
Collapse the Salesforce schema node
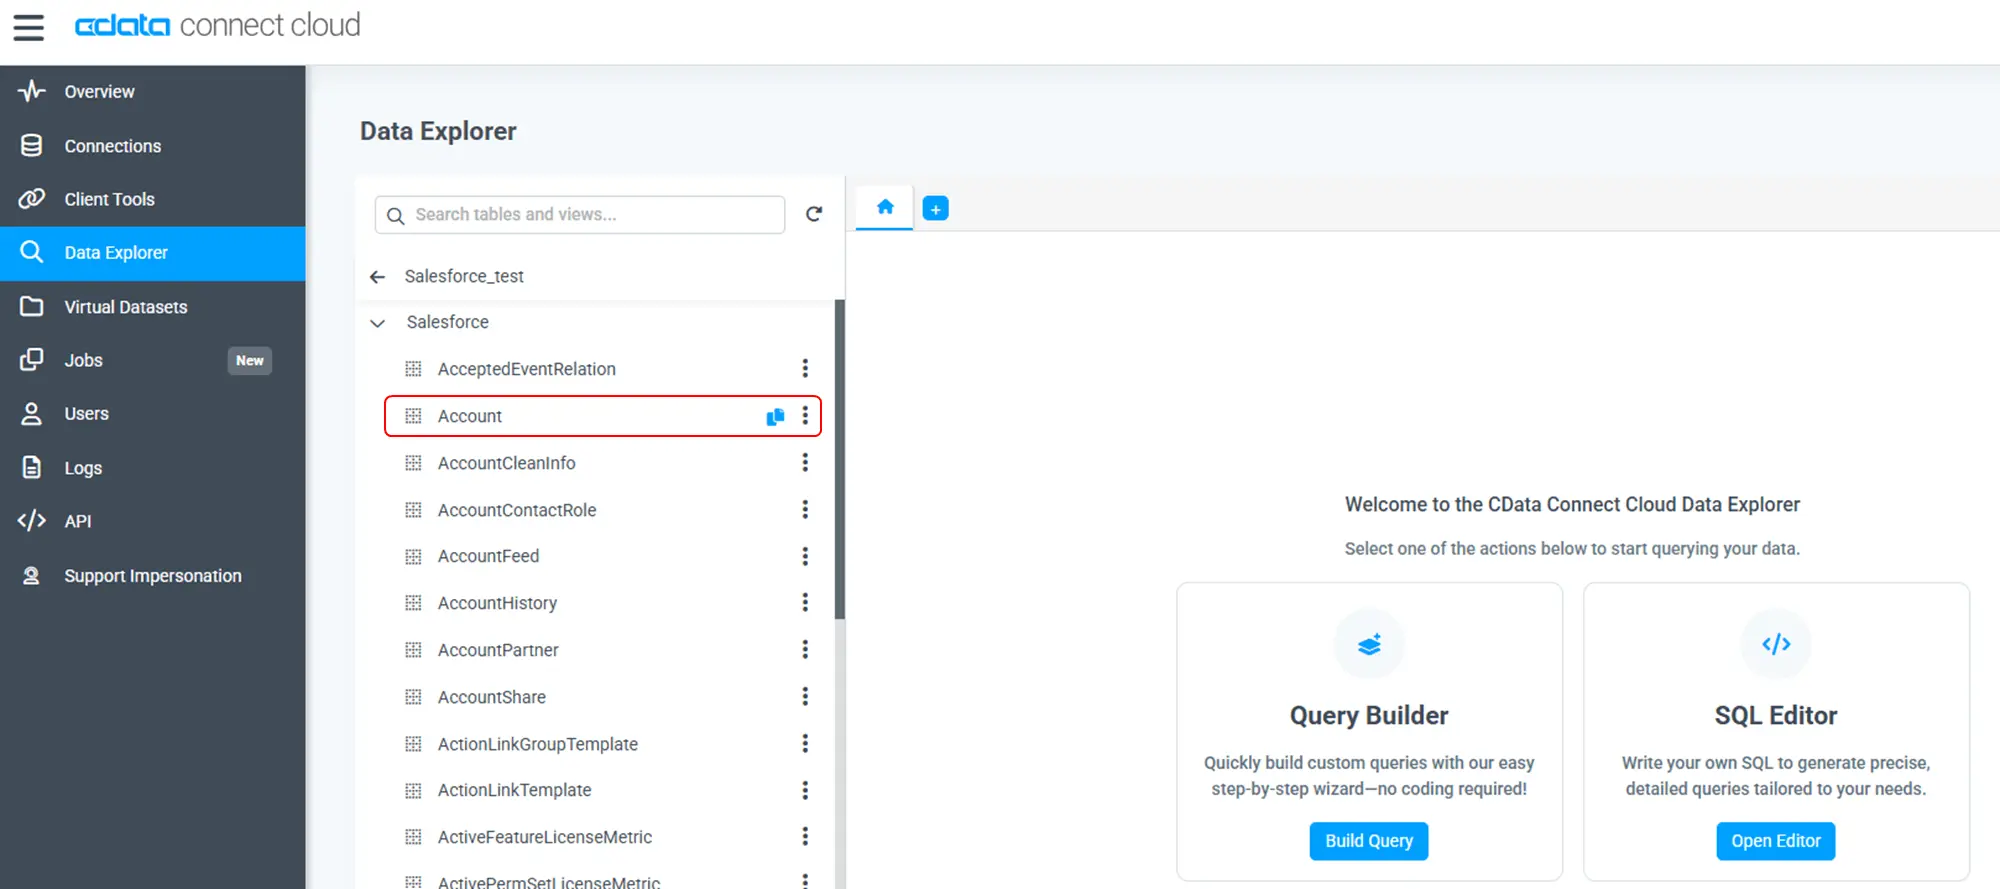[377, 323]
